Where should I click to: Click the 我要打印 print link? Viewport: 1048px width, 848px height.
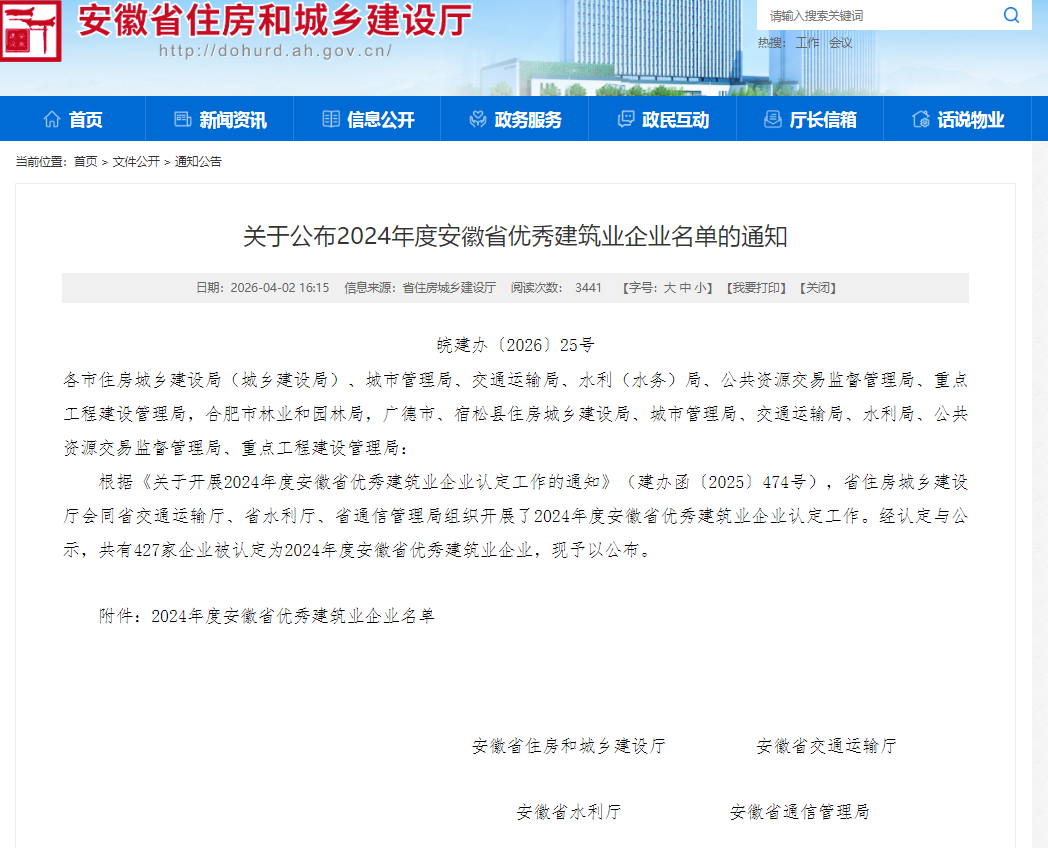click(x=756, y=288)
